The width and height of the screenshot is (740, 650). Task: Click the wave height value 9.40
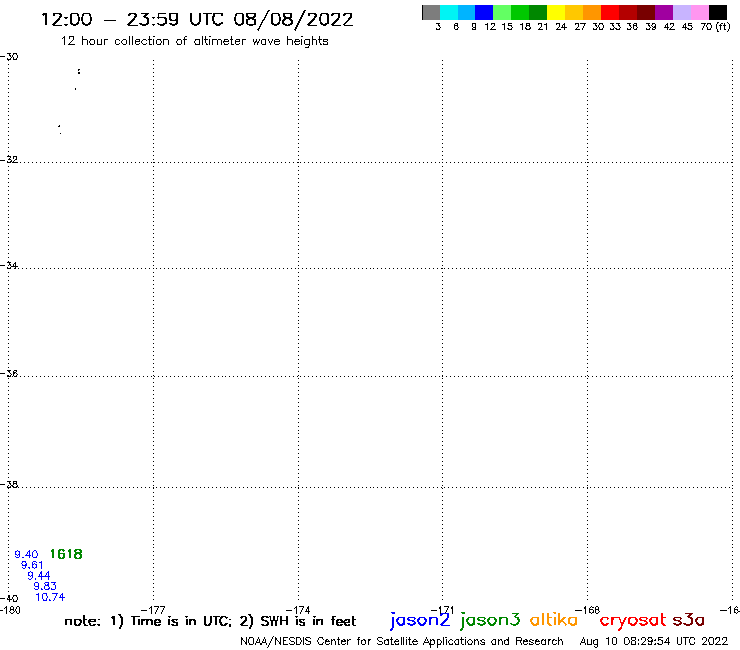(x=26, y=554)
